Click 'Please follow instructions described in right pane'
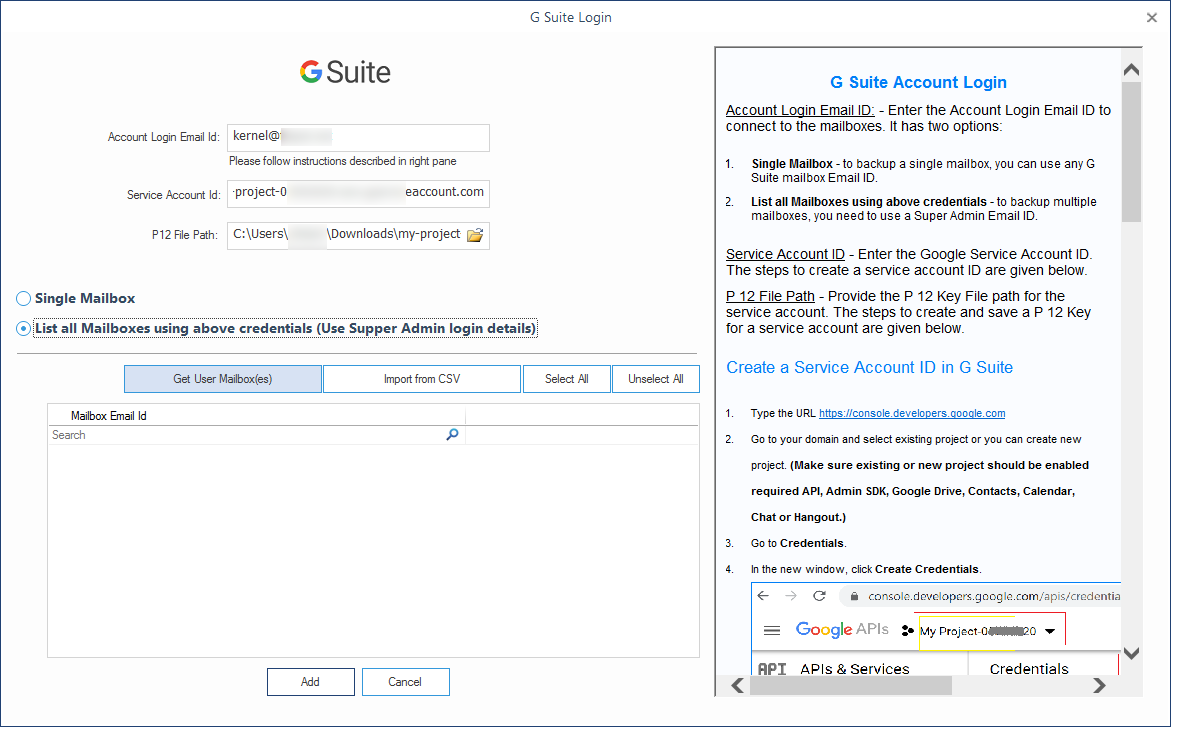 (x=343, y=161)
